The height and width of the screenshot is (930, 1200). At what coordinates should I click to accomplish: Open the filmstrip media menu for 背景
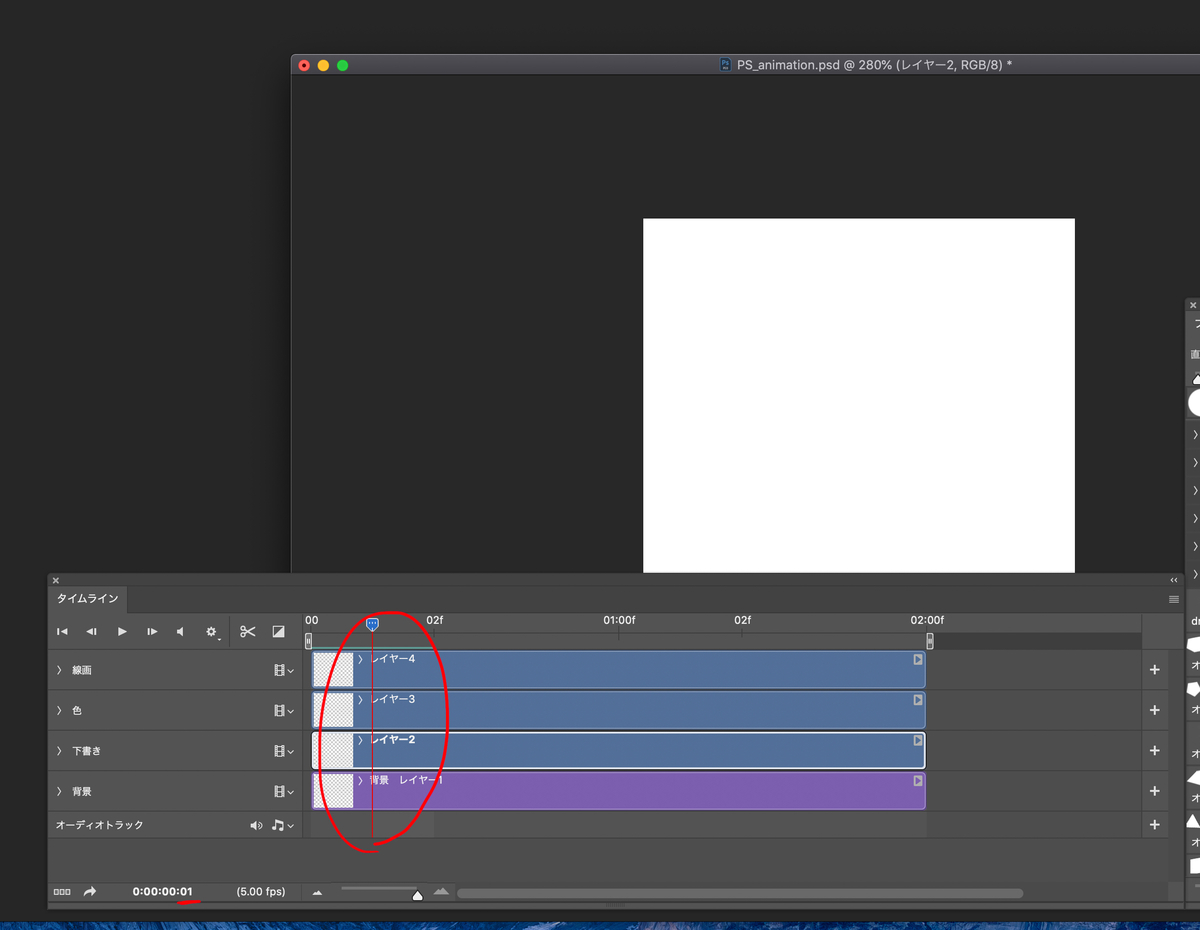tap(284, 791)
